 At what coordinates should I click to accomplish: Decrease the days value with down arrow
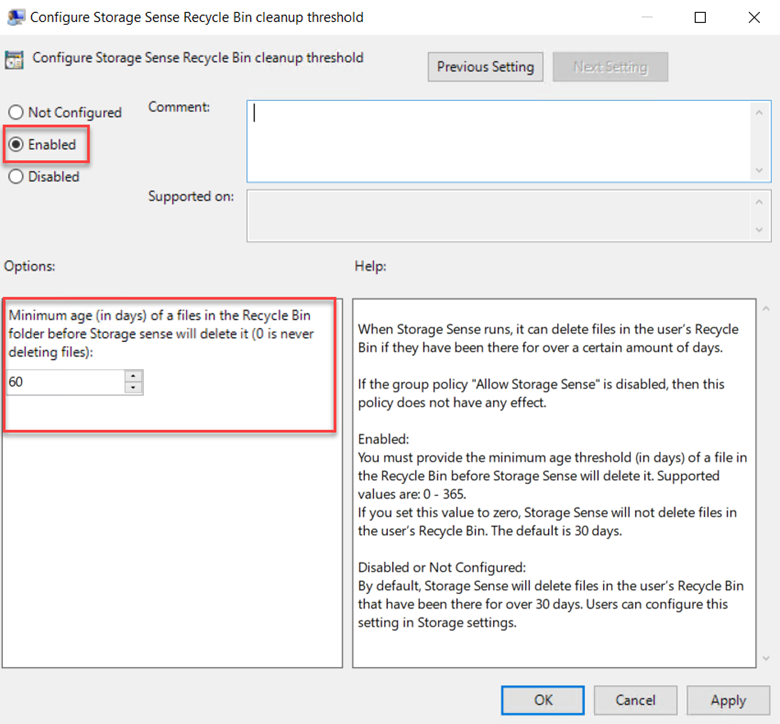133,388
